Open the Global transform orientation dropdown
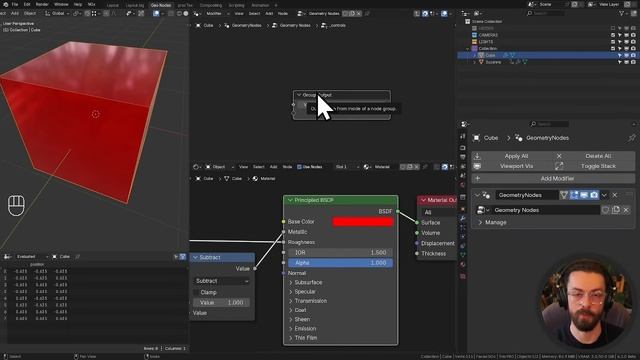The height and width of the screenshot is (360, 640). coord(57,13)
